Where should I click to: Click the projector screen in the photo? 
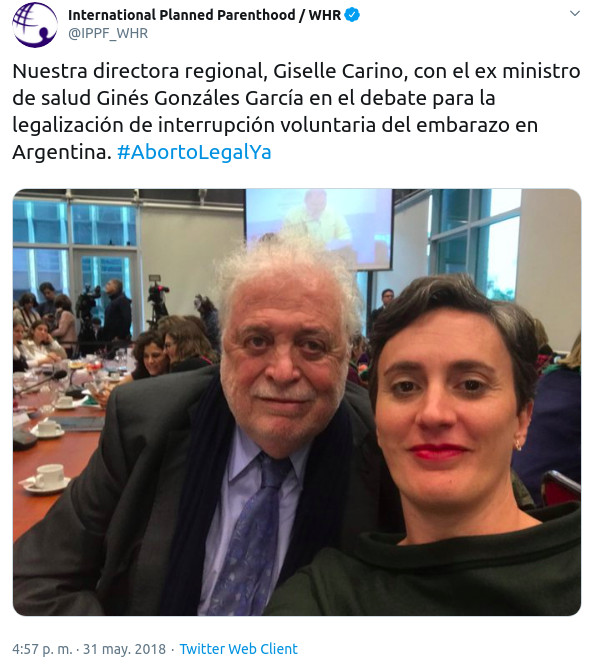(x=319, y=229)
